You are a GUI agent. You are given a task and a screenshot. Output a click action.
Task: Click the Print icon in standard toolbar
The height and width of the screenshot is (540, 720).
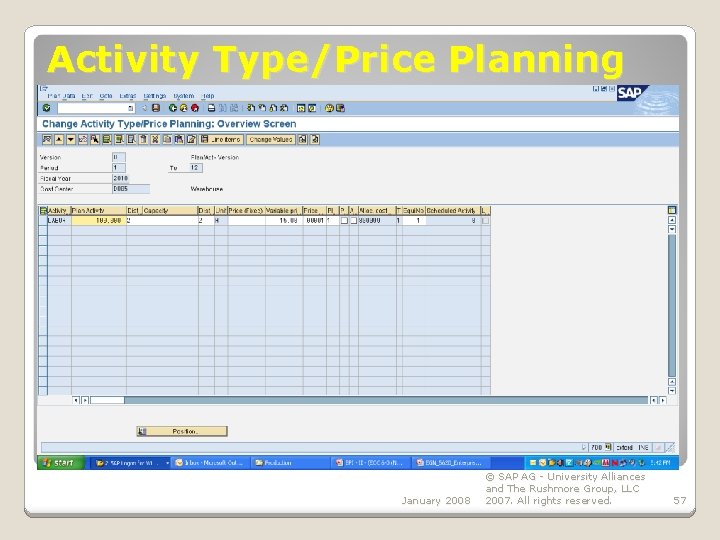click(211, 108)
